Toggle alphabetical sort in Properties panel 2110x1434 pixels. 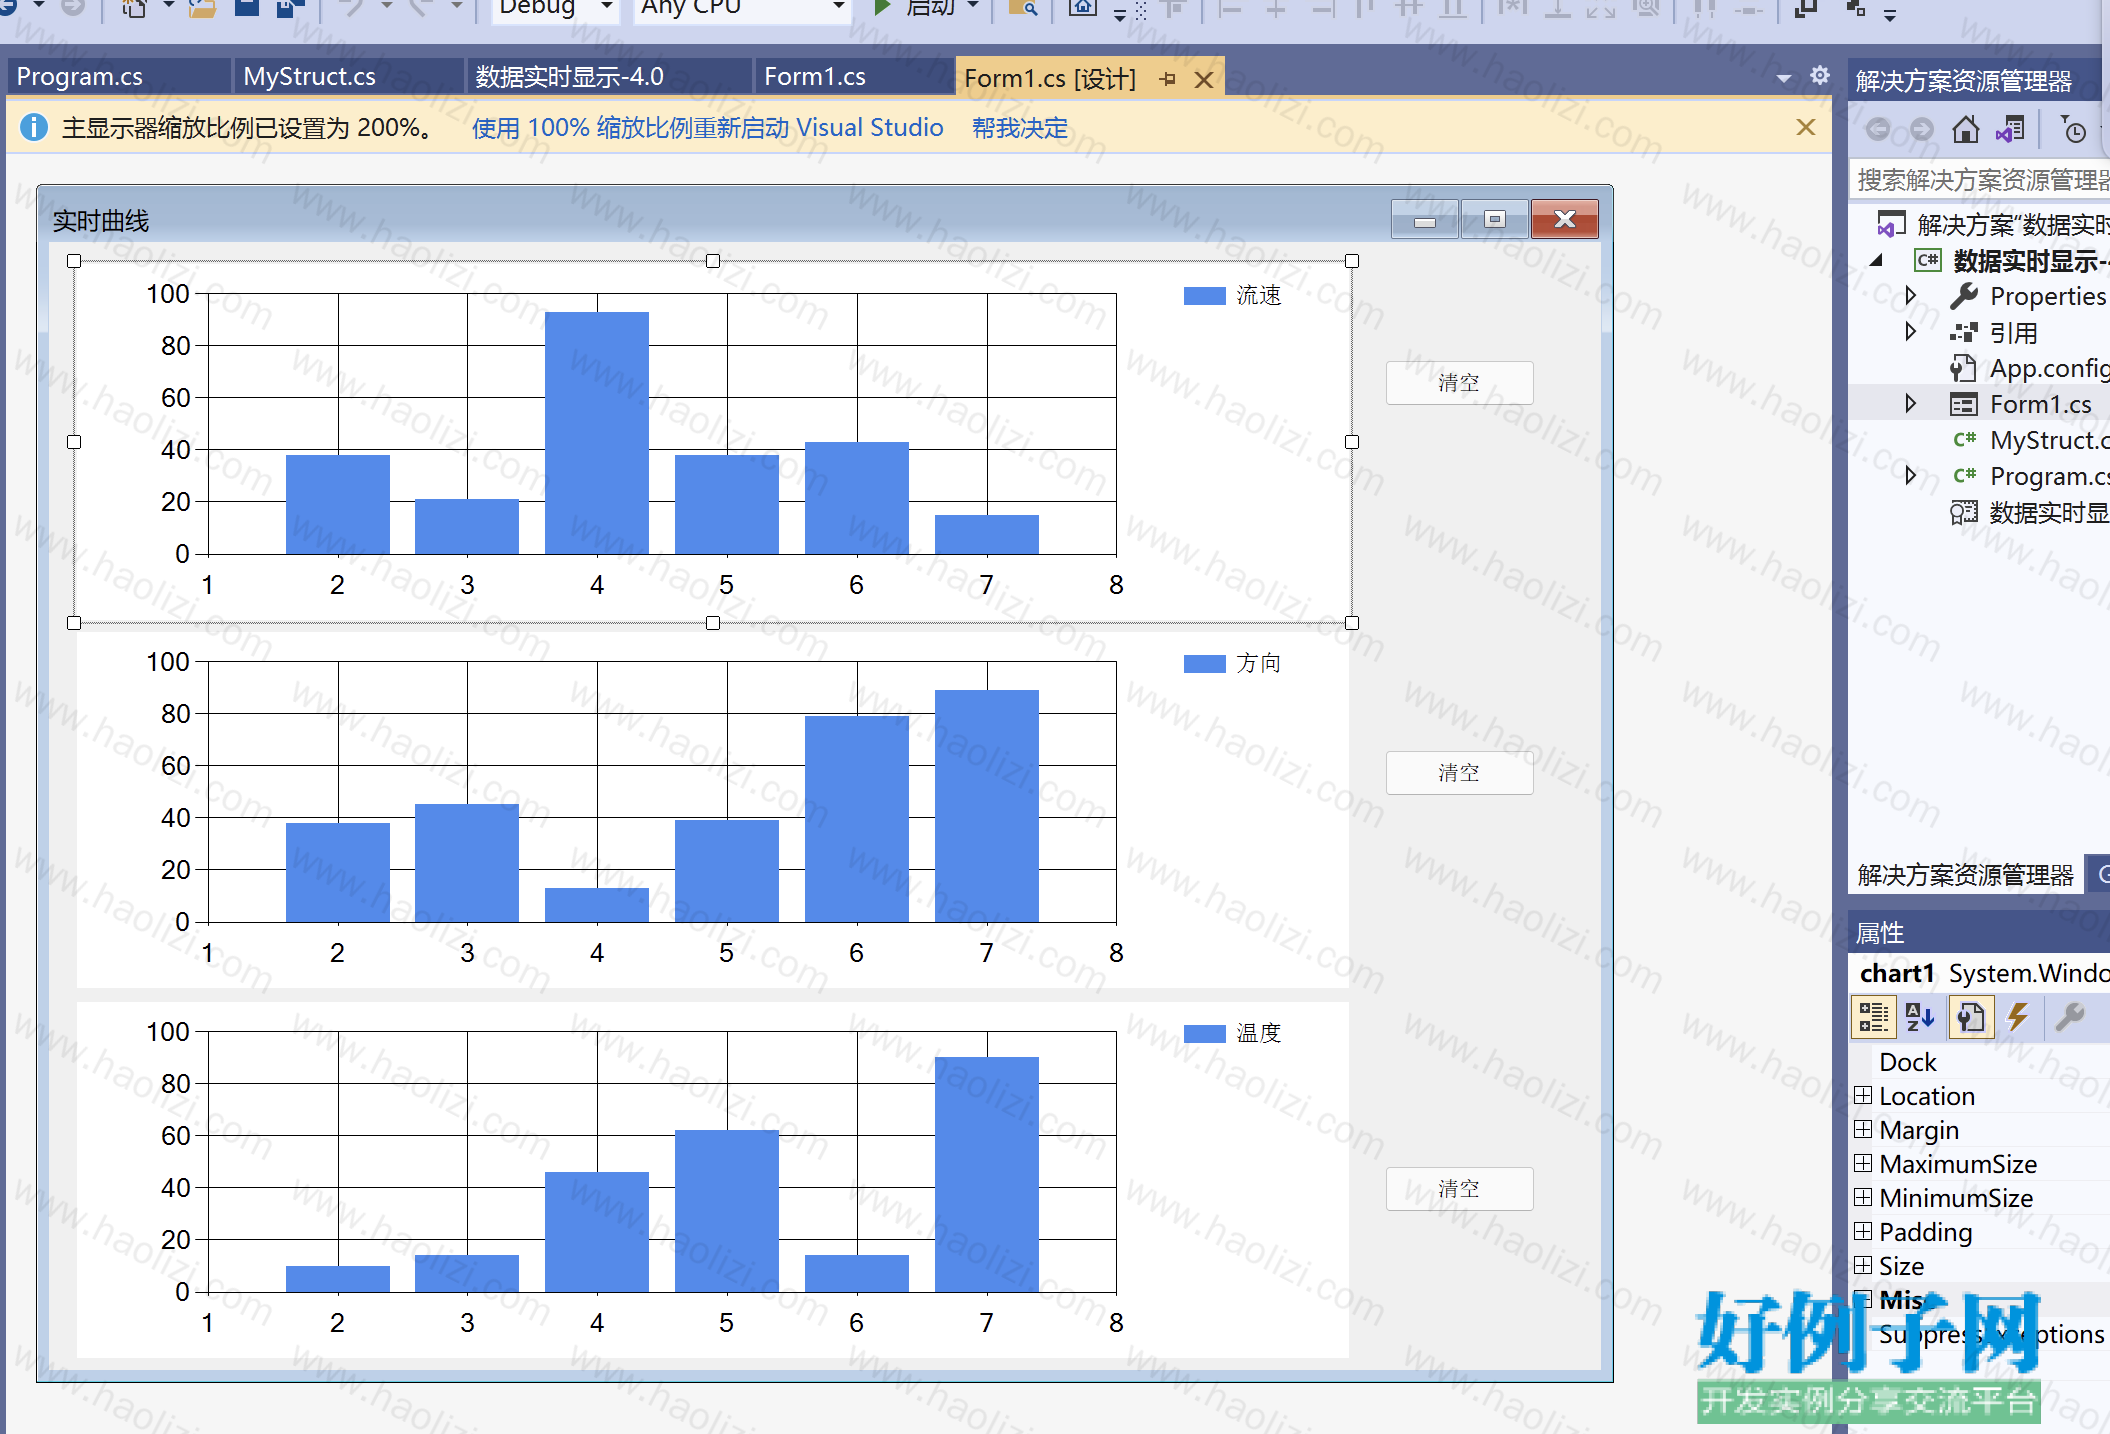(x=1920, y=1018)
